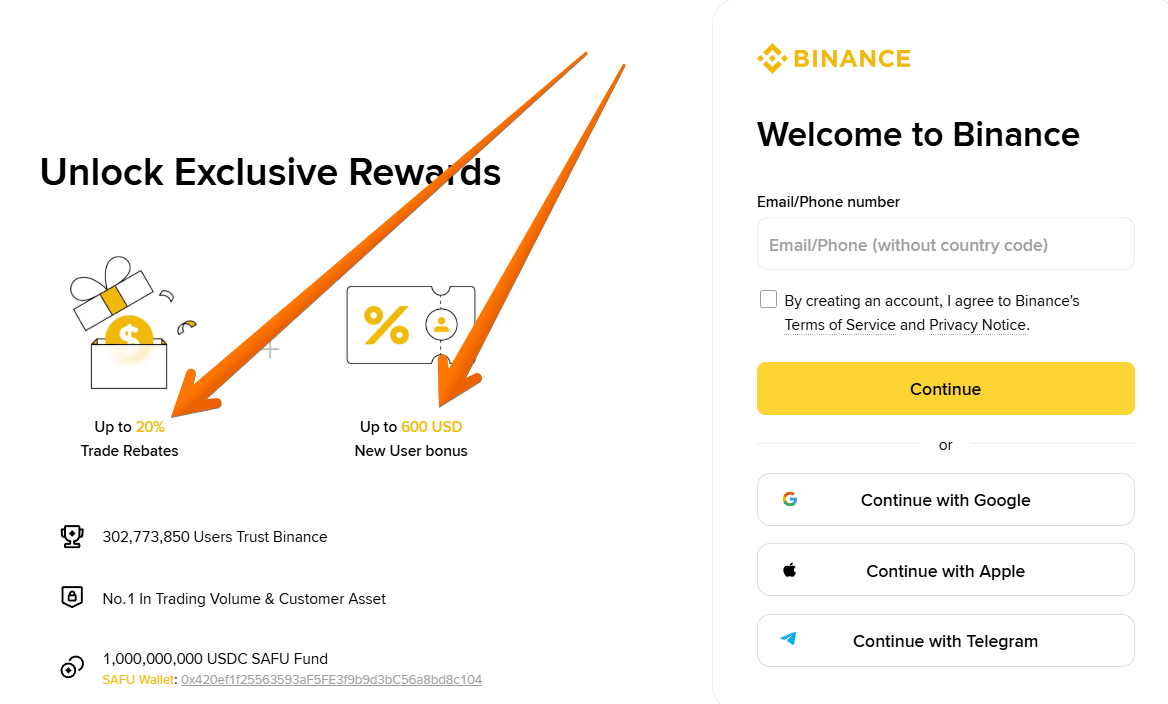
Task: Click the trophy icon beside users count
Action: 71,536
